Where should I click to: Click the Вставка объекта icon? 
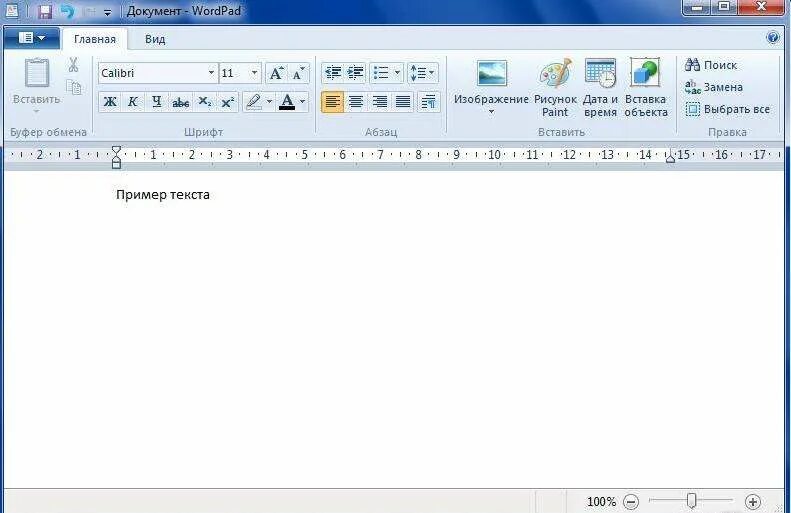[645, 88]
